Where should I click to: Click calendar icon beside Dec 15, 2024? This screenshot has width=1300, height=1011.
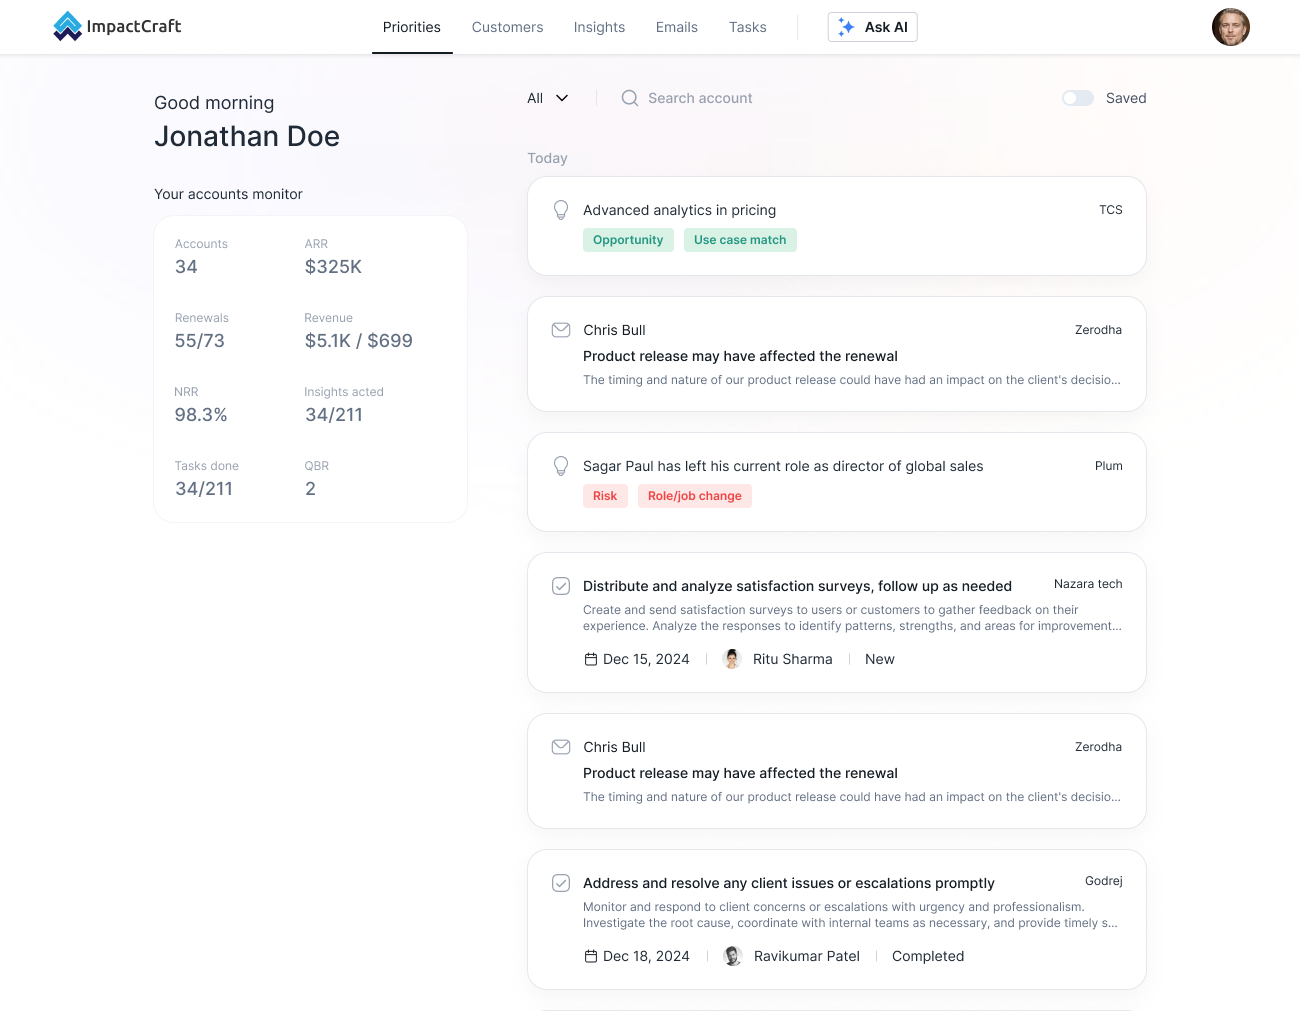pos(591,659)
